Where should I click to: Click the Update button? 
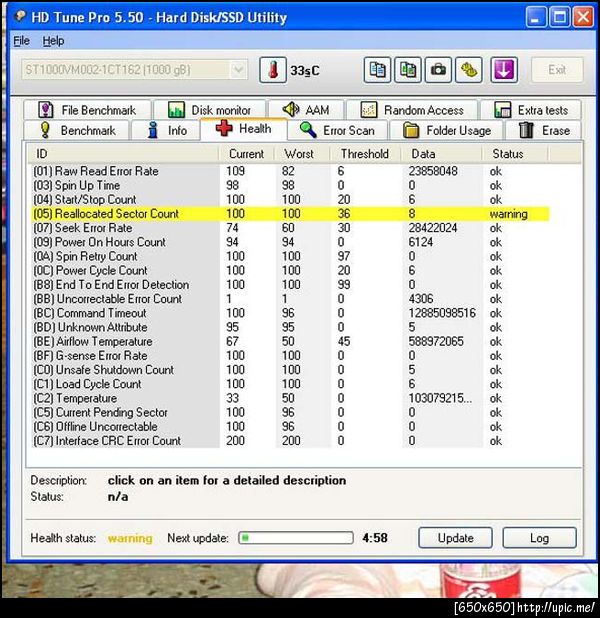pos(455,538)
